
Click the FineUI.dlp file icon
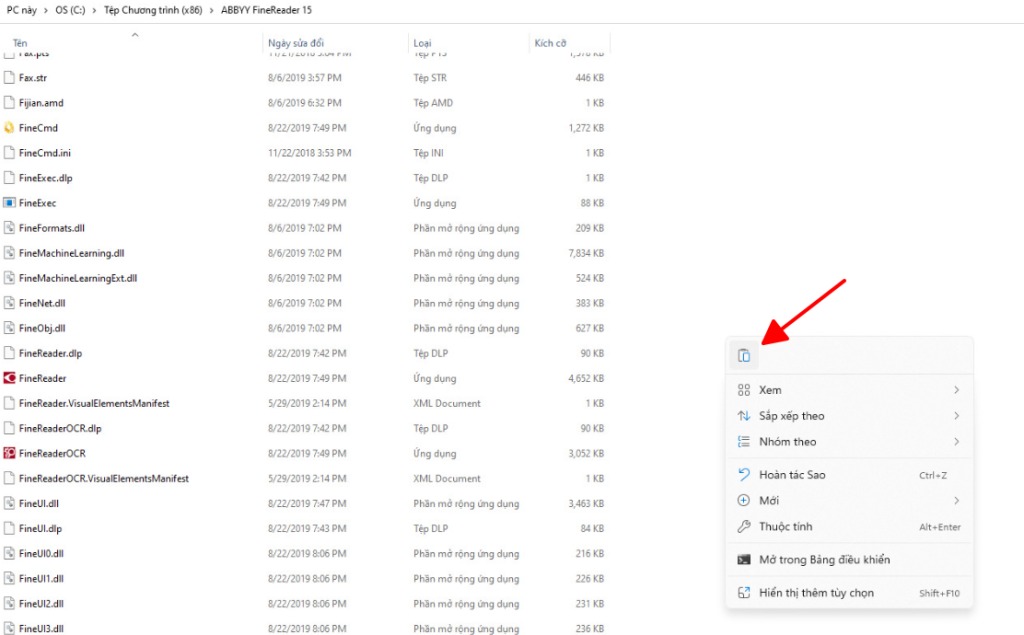9,529
